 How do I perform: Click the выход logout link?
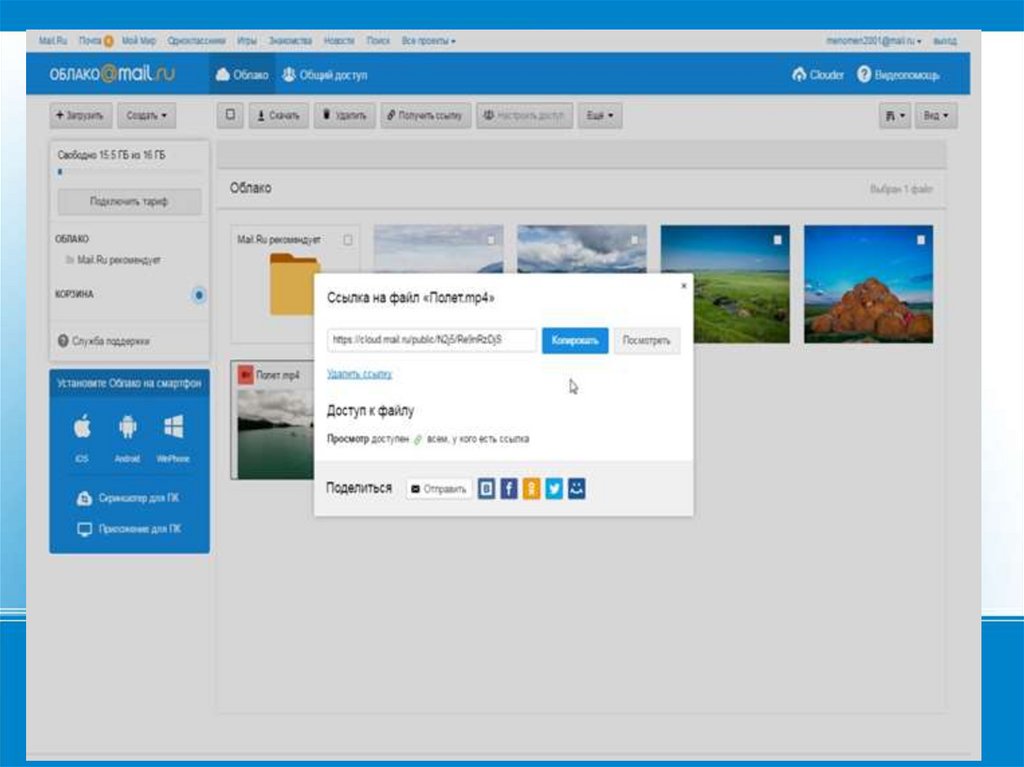(944, 41)
